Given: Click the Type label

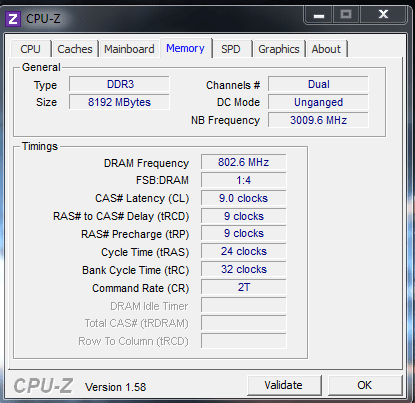Looking at the screenshot, I should pyautogui.click(x=45, y=85).
